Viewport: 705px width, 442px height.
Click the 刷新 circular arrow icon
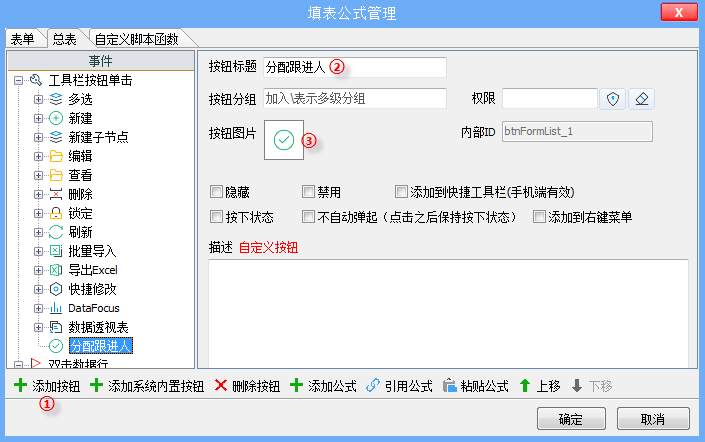coord(56,232)
